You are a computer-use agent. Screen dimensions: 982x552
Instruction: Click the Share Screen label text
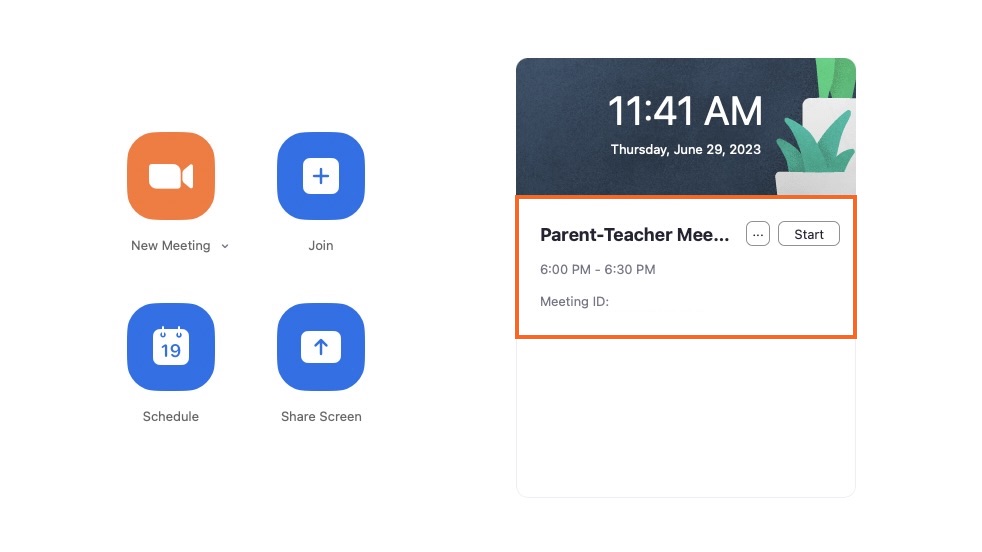tap(321, 417)
